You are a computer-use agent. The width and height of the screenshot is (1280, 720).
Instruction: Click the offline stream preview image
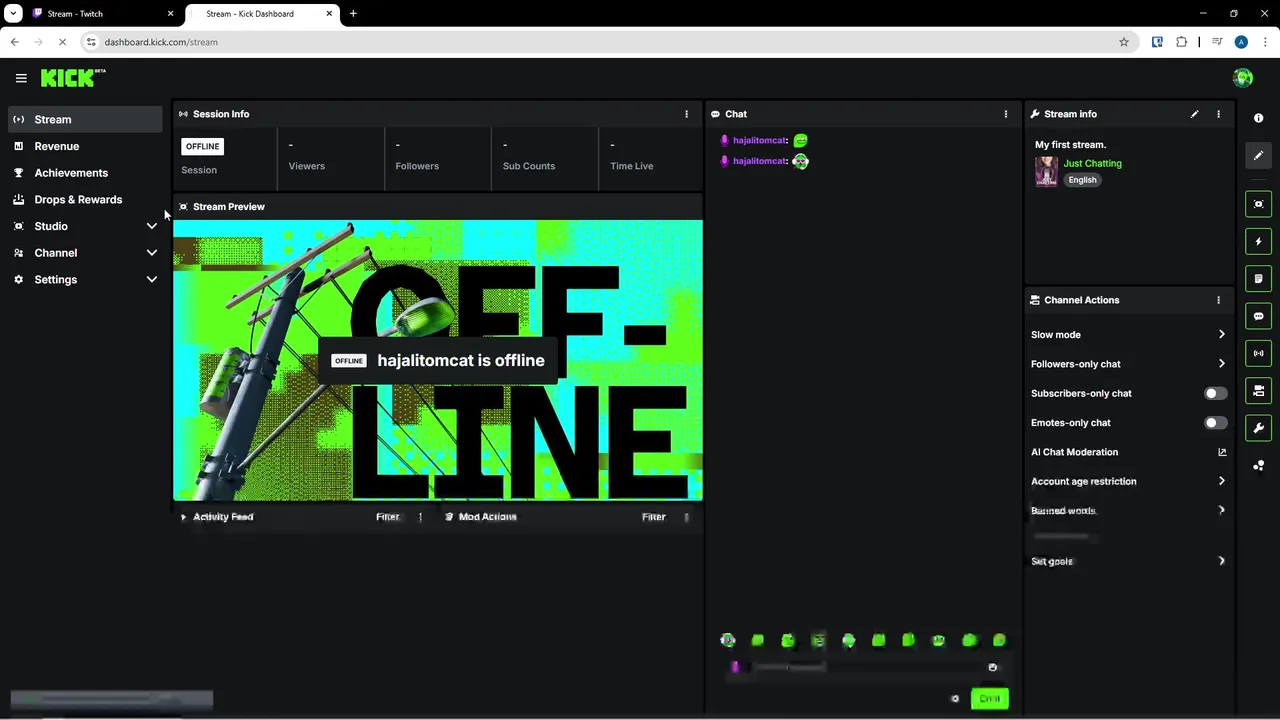tap(438, 360)
